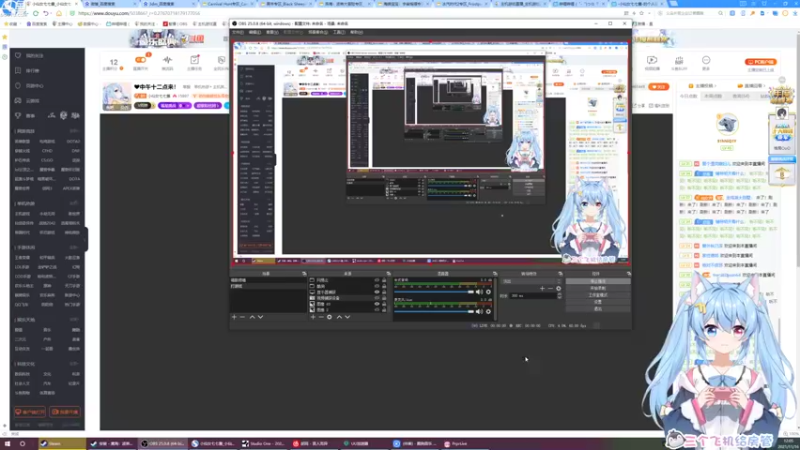
Task: Switch to Steam on Windows taskbar
Action: coord(62,444)
